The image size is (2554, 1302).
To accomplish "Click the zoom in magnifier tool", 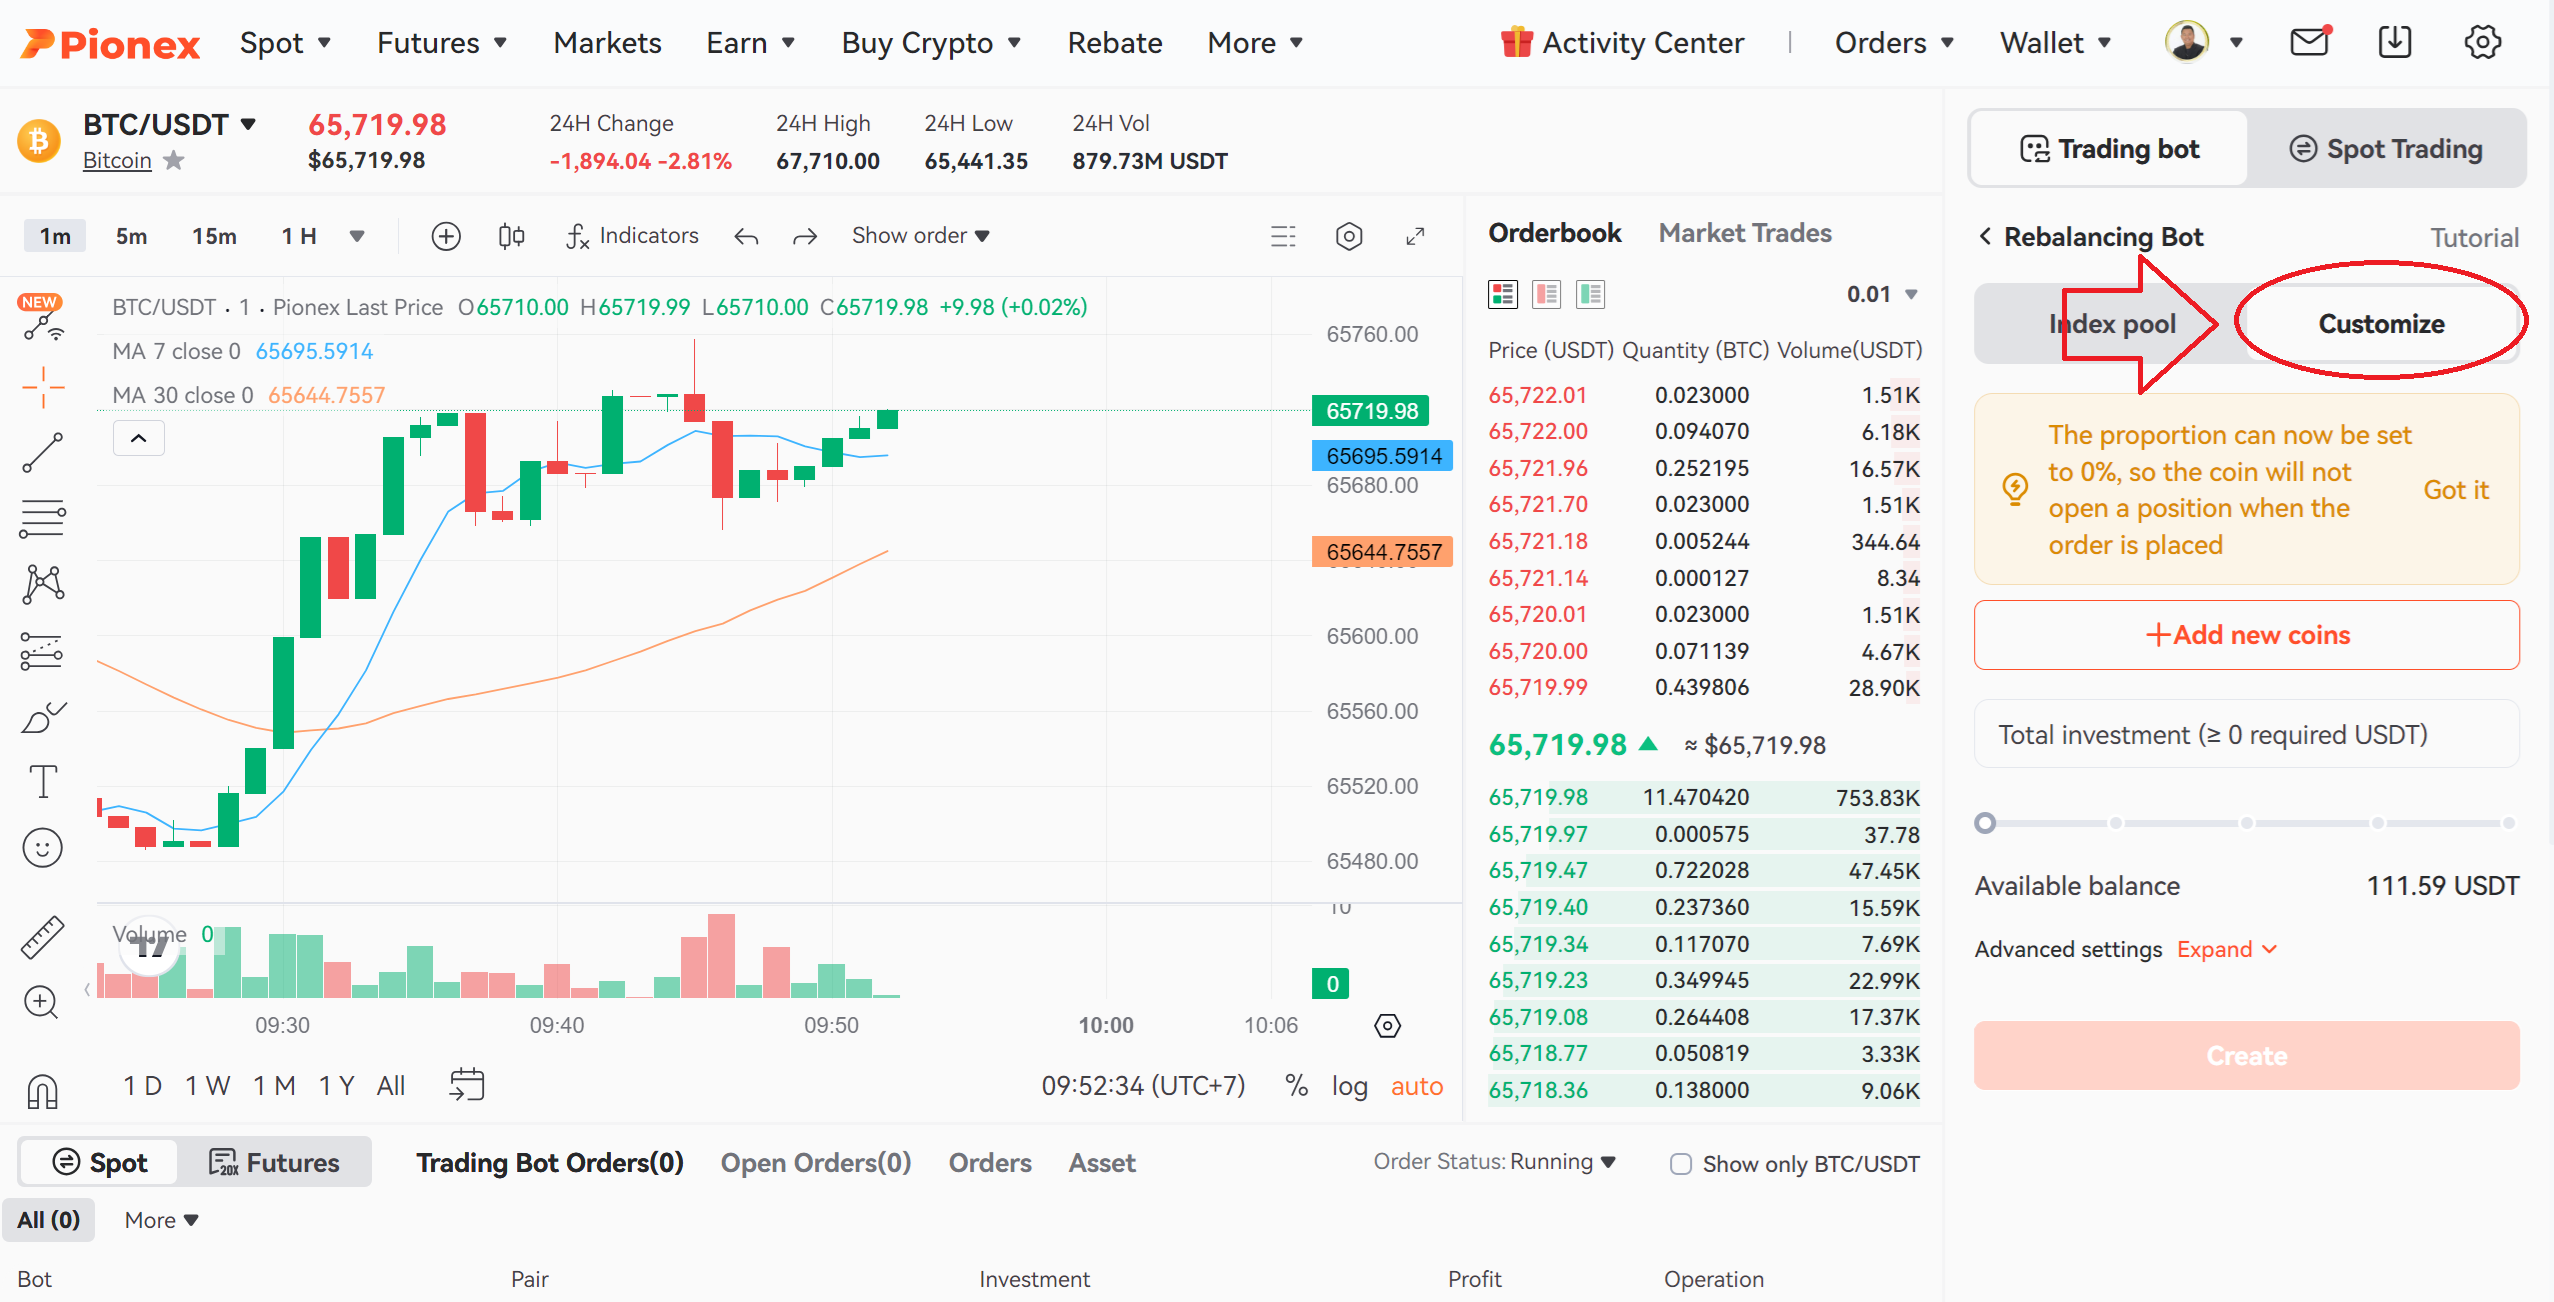I will point(41,1002).
